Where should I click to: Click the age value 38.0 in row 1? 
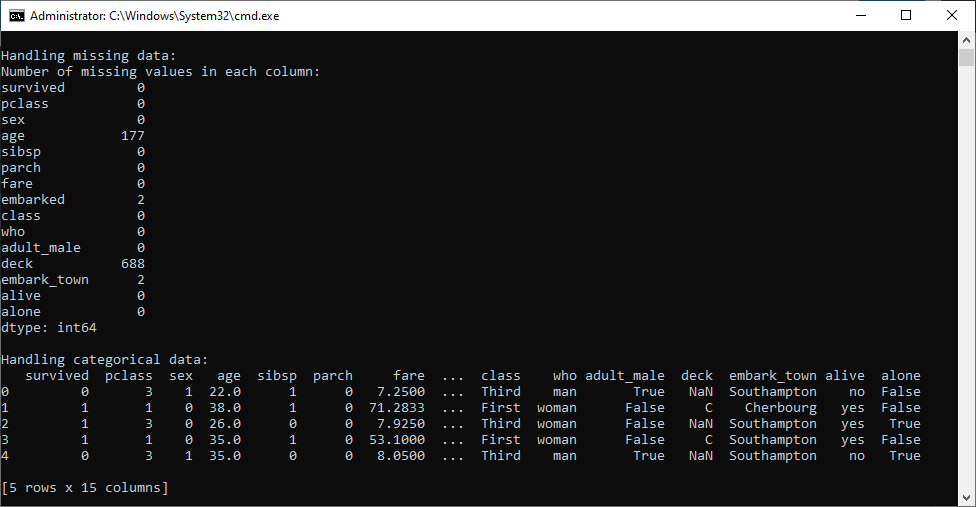tap(225, 408)
